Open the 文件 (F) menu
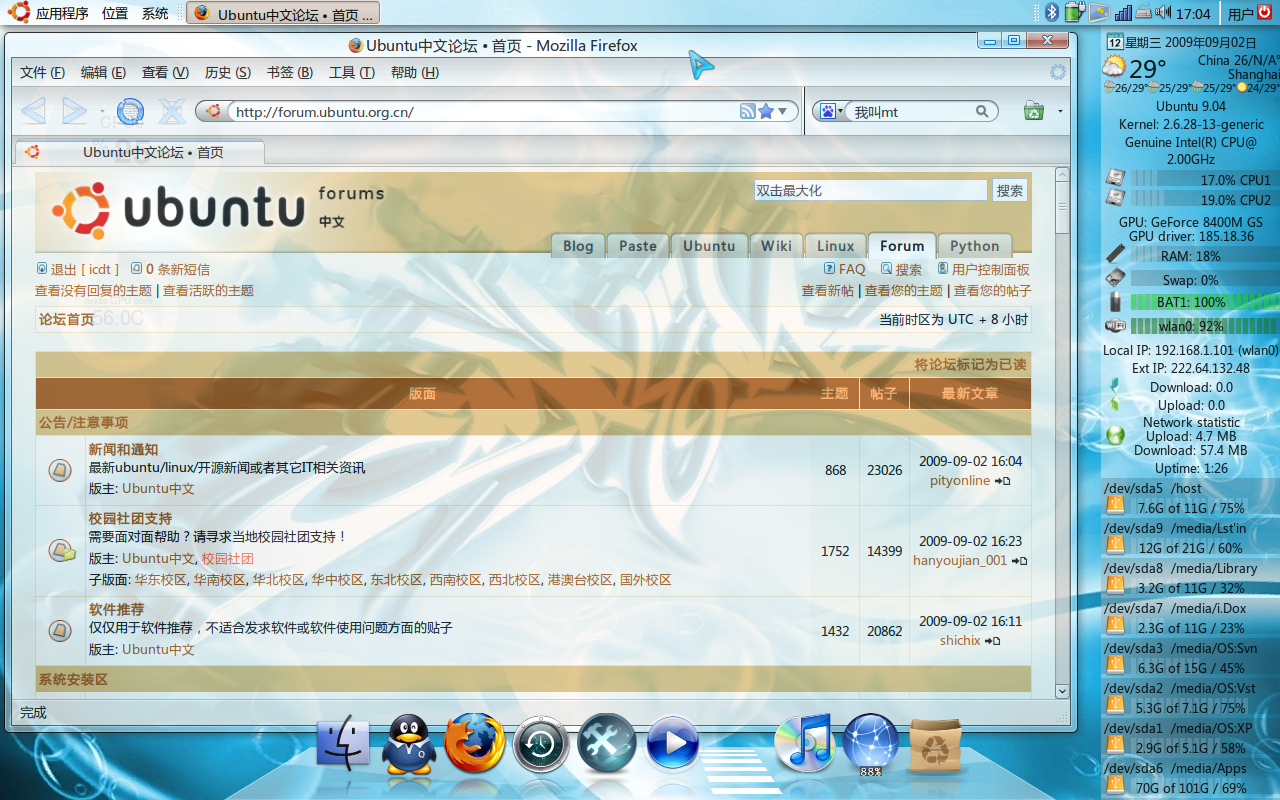This screenshot has width=1280, height=800. coord(42,72)
